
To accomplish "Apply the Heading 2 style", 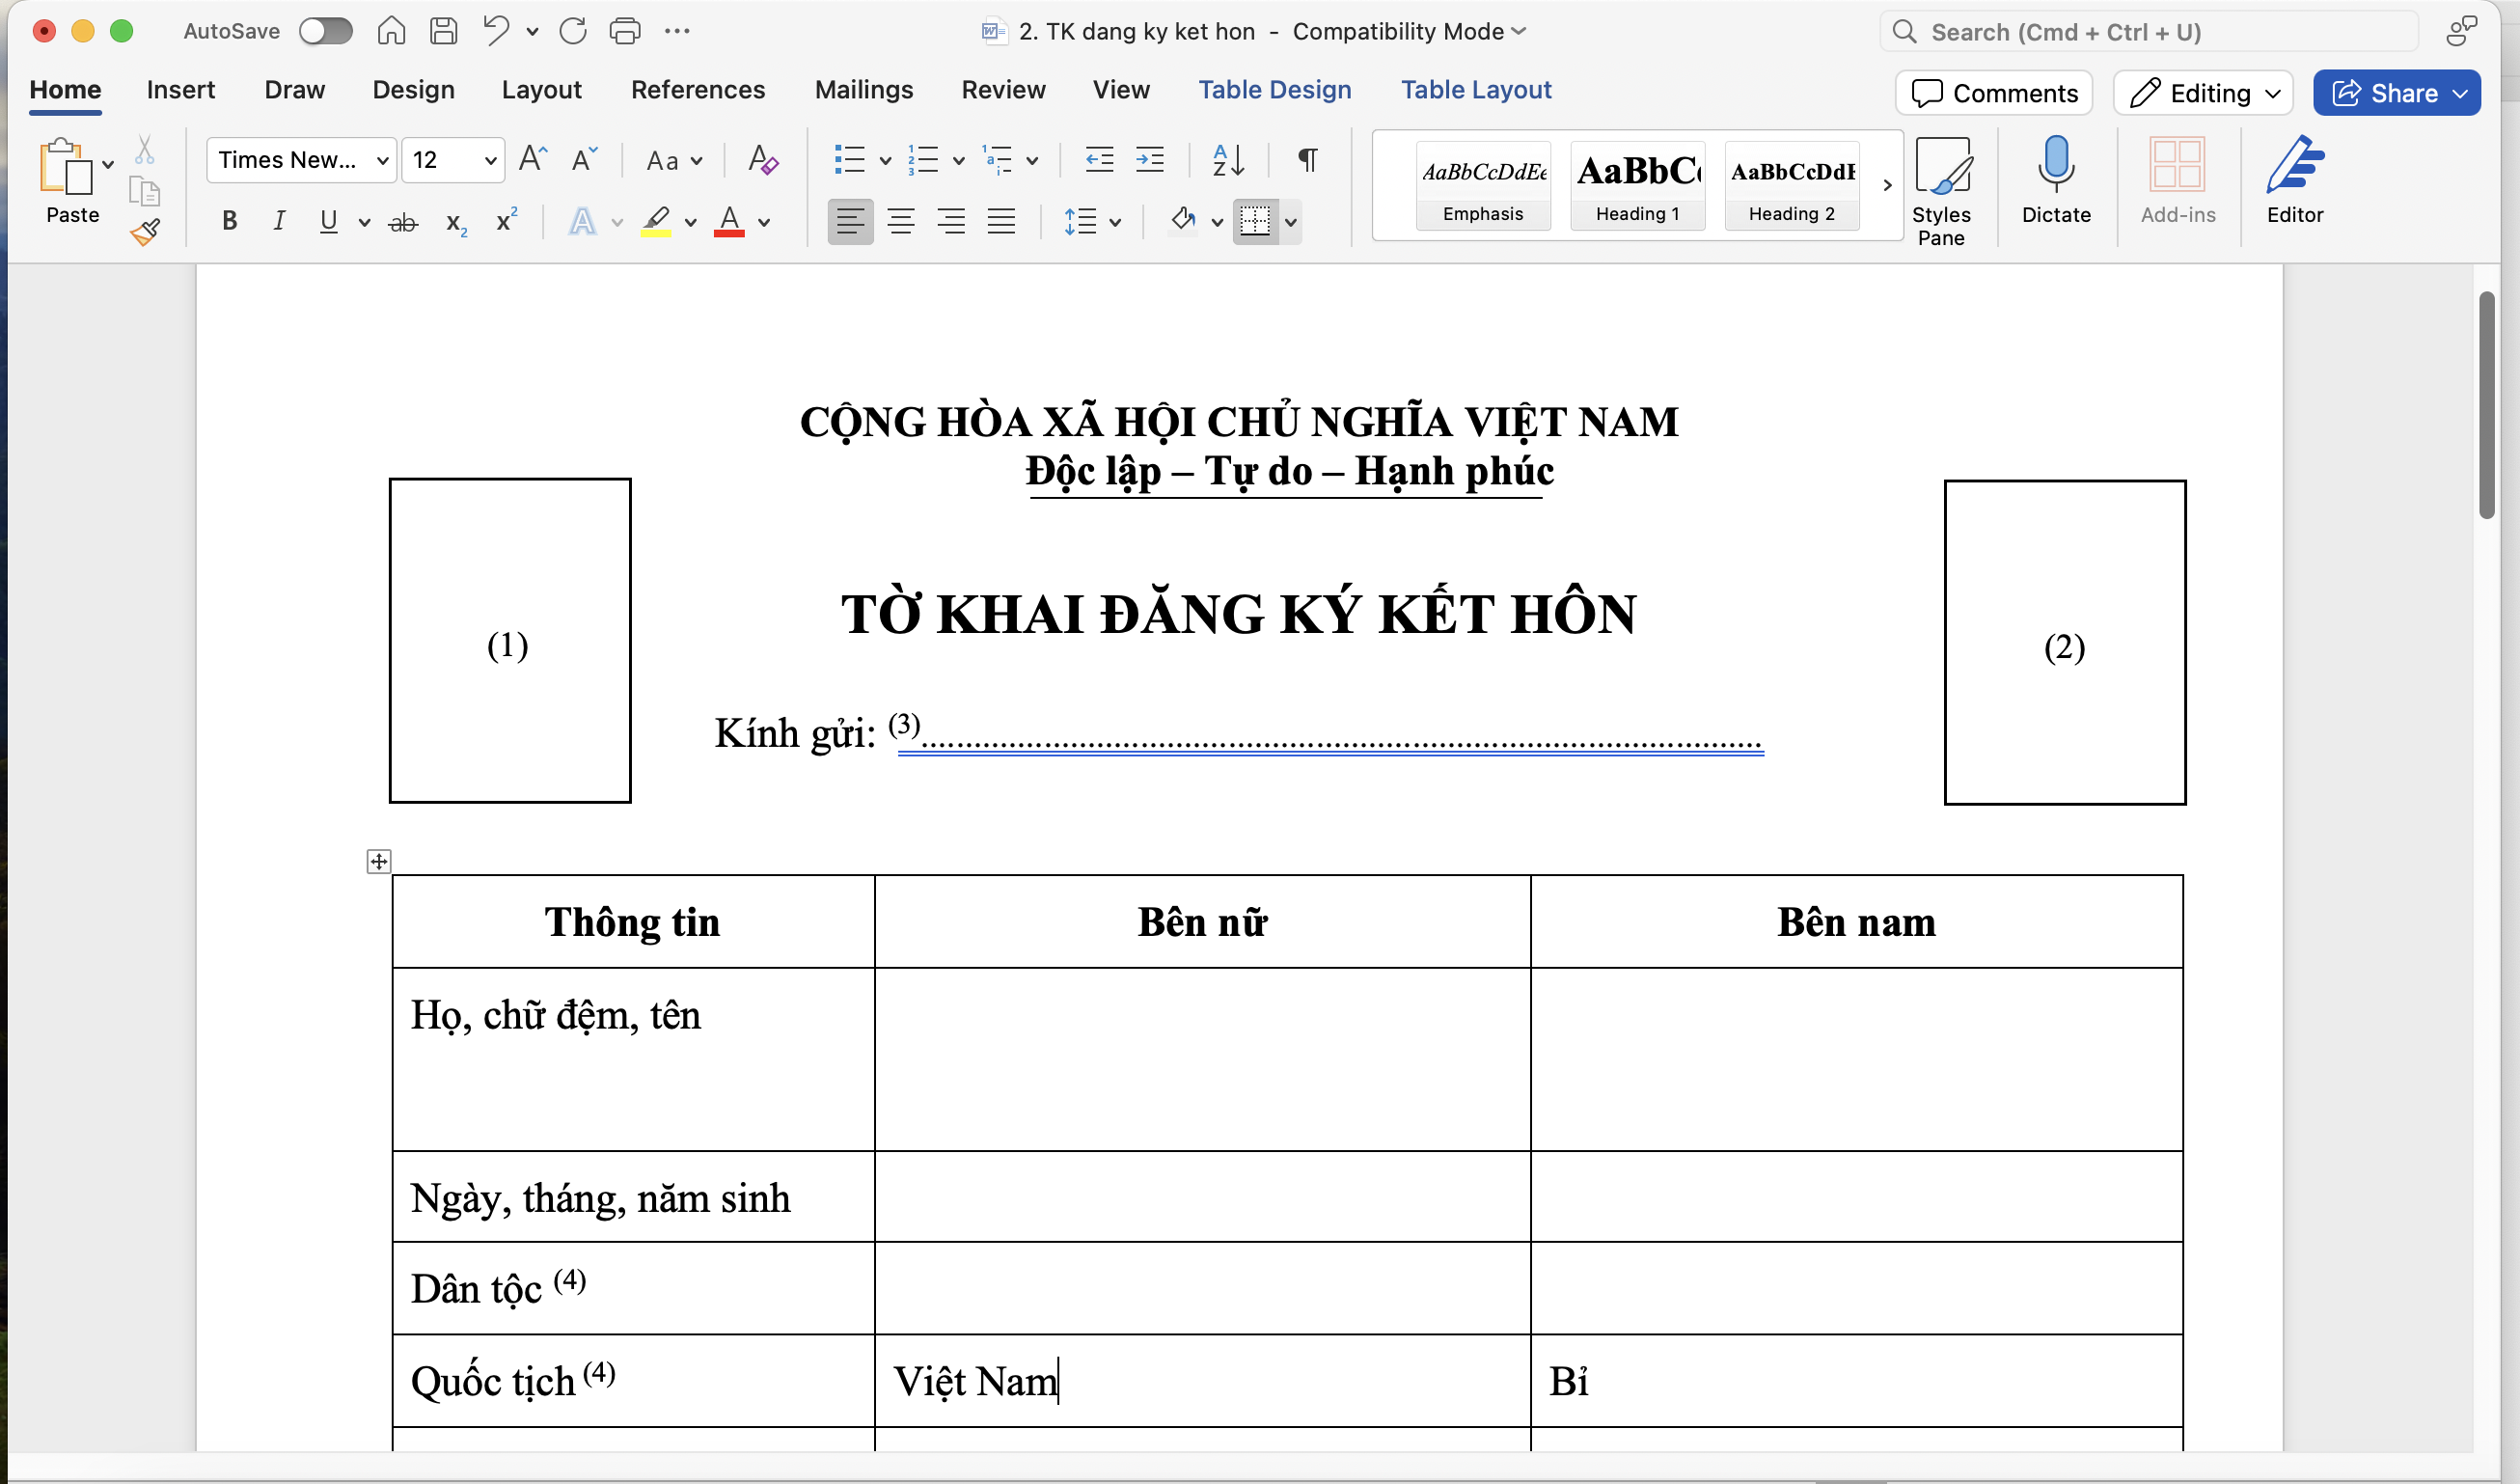I will point(1791,186).
